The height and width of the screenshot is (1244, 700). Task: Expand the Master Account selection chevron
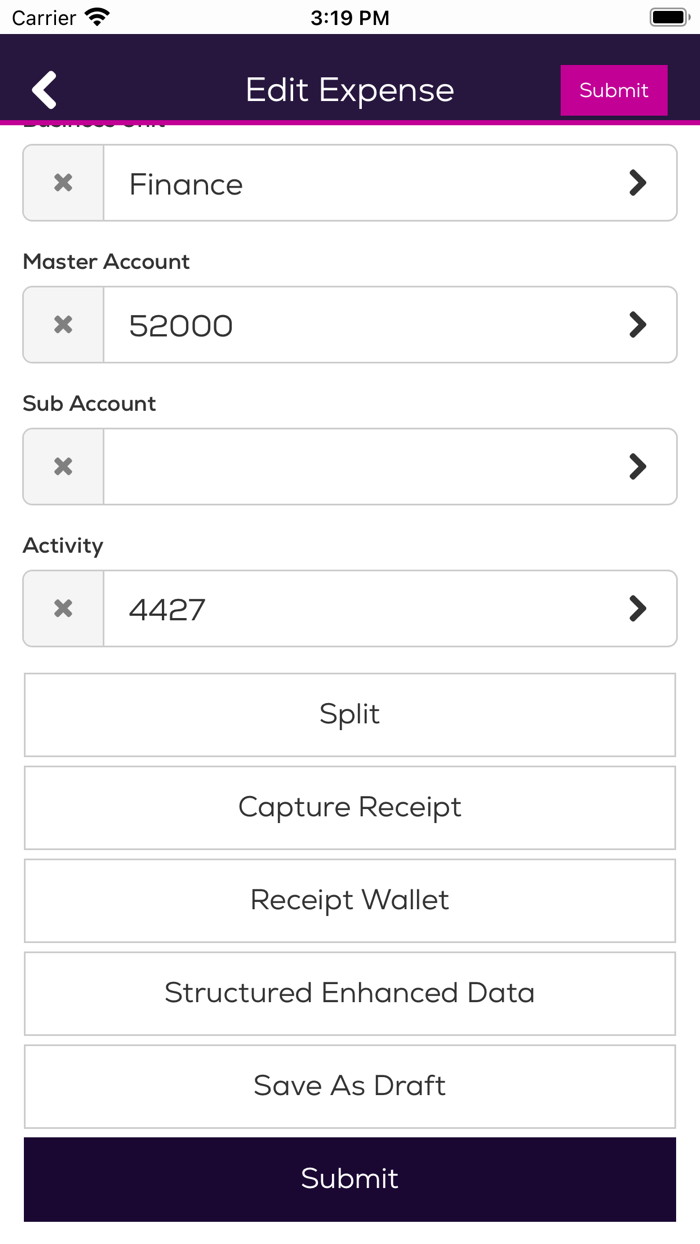638,324
